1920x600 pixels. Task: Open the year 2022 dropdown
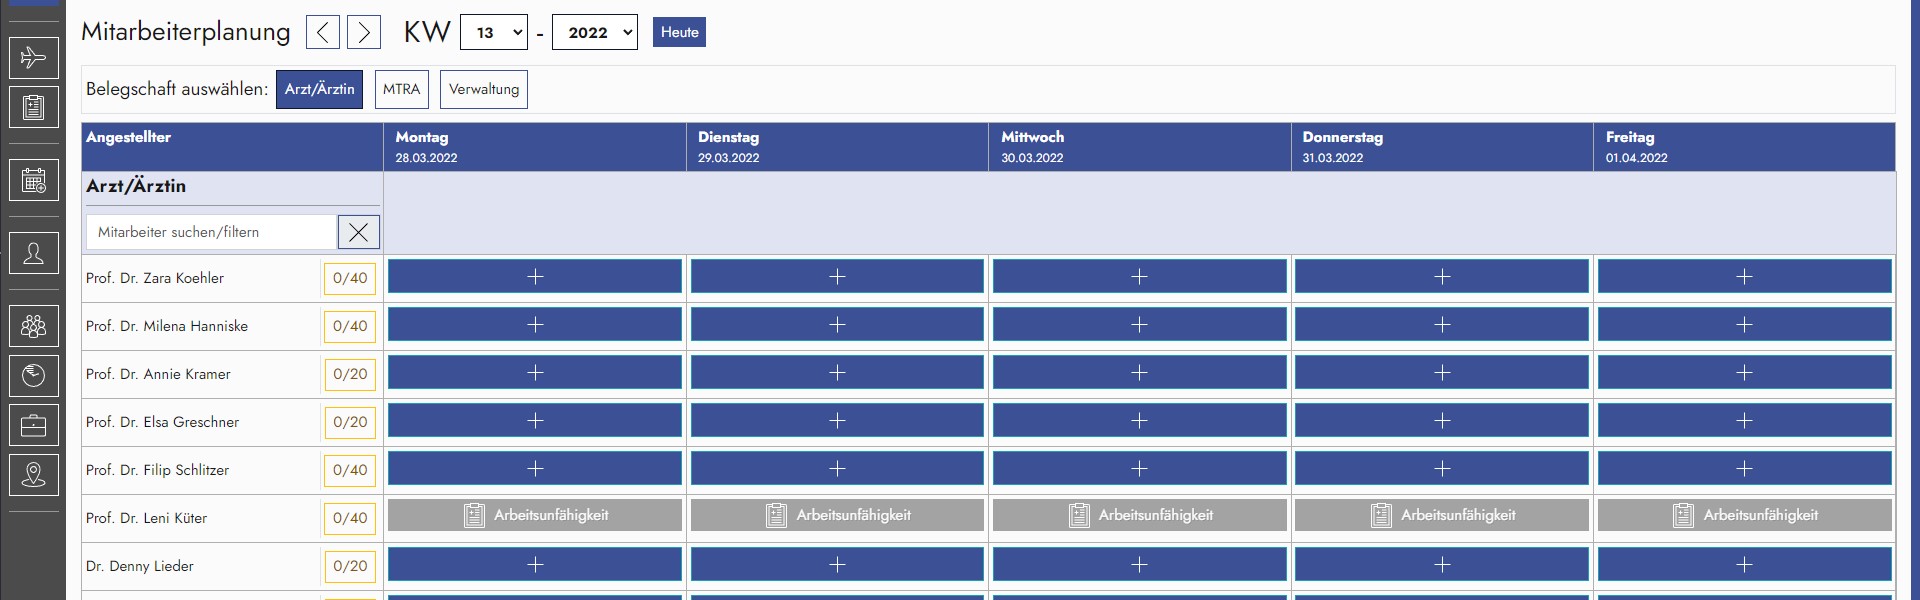[x=595, y=33]
